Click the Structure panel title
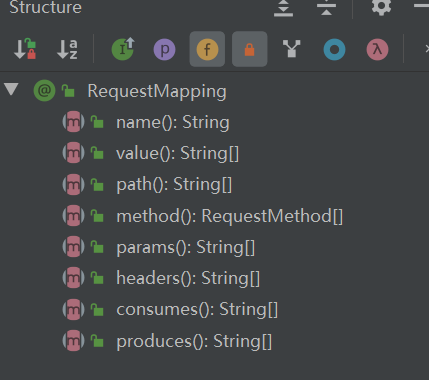The image size is (429, 380). (x=45, y=7)
